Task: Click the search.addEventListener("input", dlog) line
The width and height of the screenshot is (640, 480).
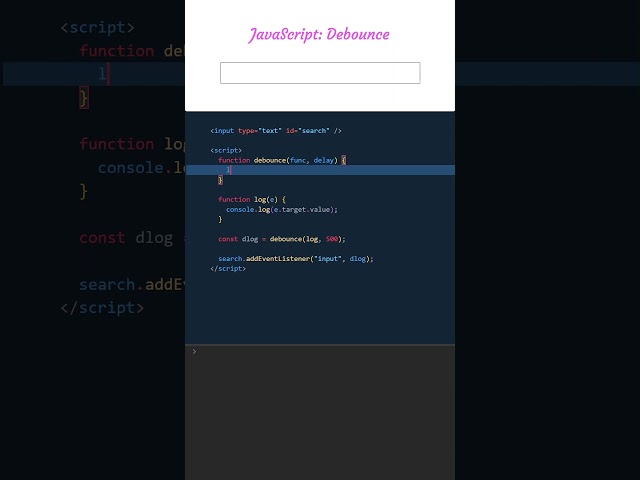Action: pyautogui.click(x=296, y=258)
